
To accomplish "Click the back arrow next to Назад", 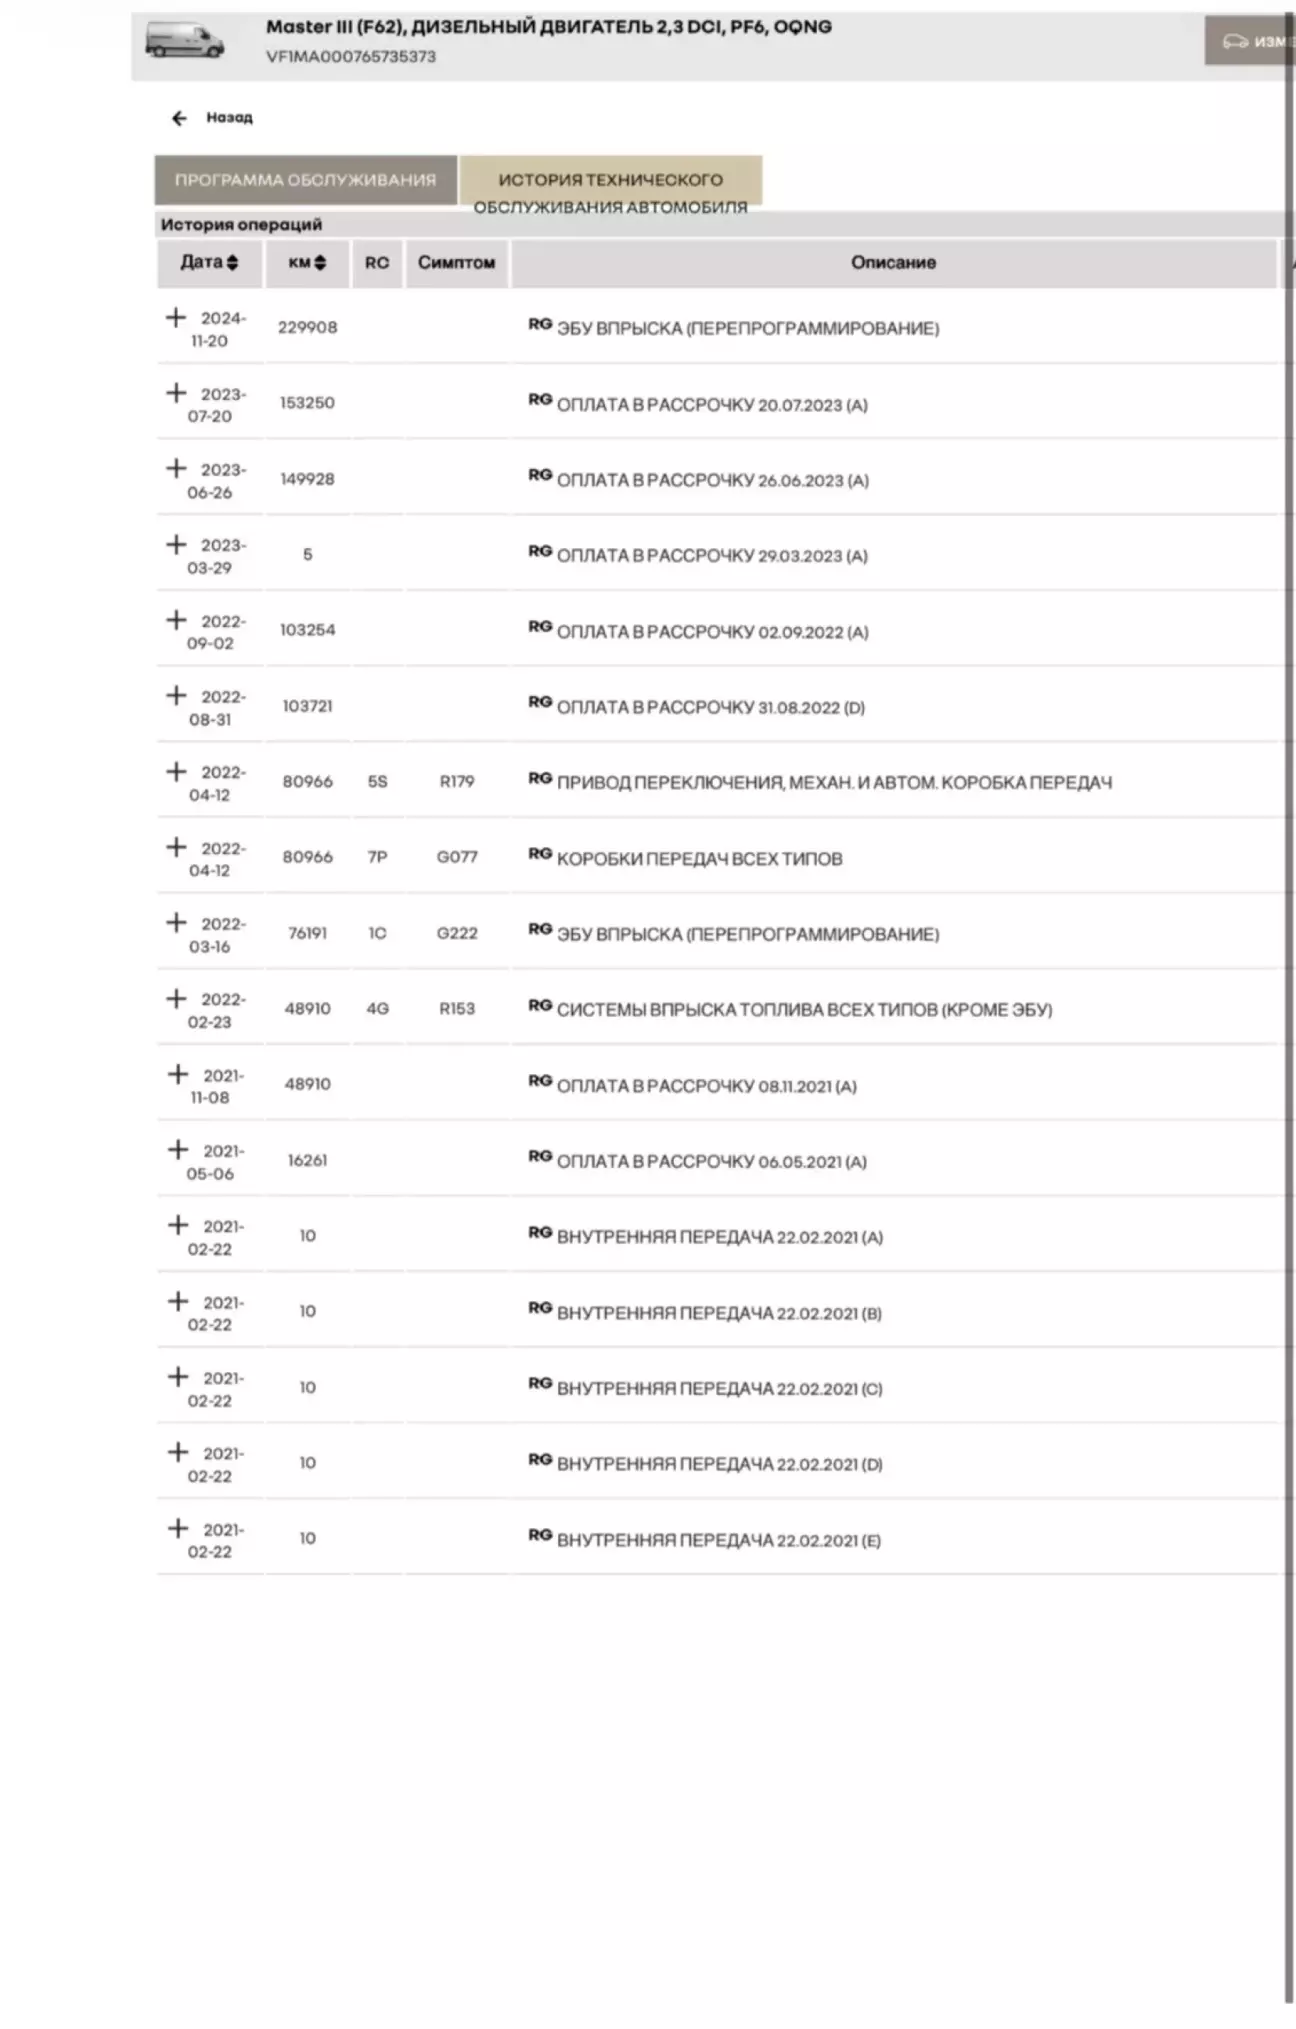I will point(179,118).
